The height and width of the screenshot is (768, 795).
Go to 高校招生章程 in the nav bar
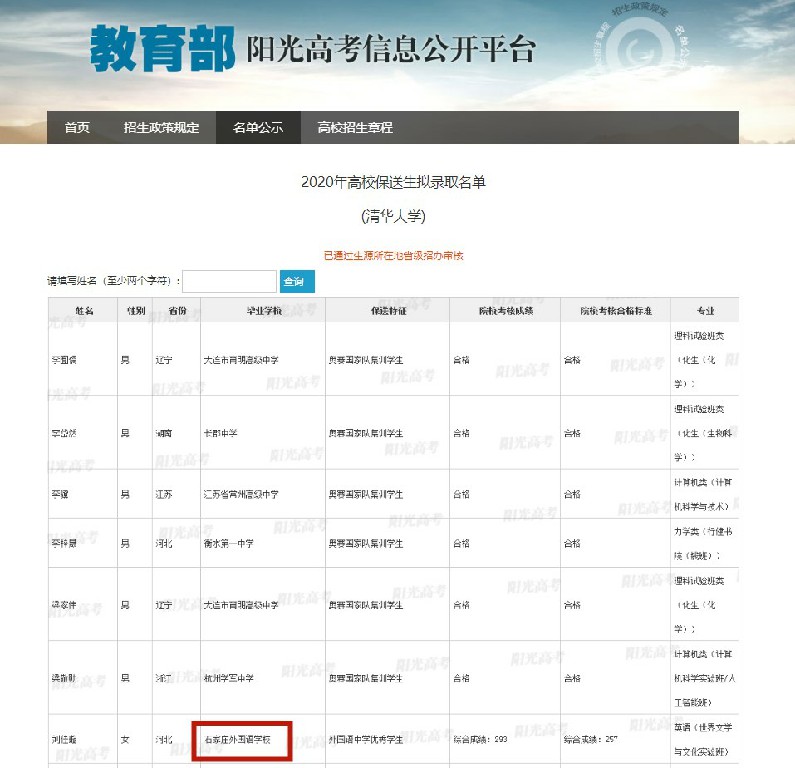[355, 127]
